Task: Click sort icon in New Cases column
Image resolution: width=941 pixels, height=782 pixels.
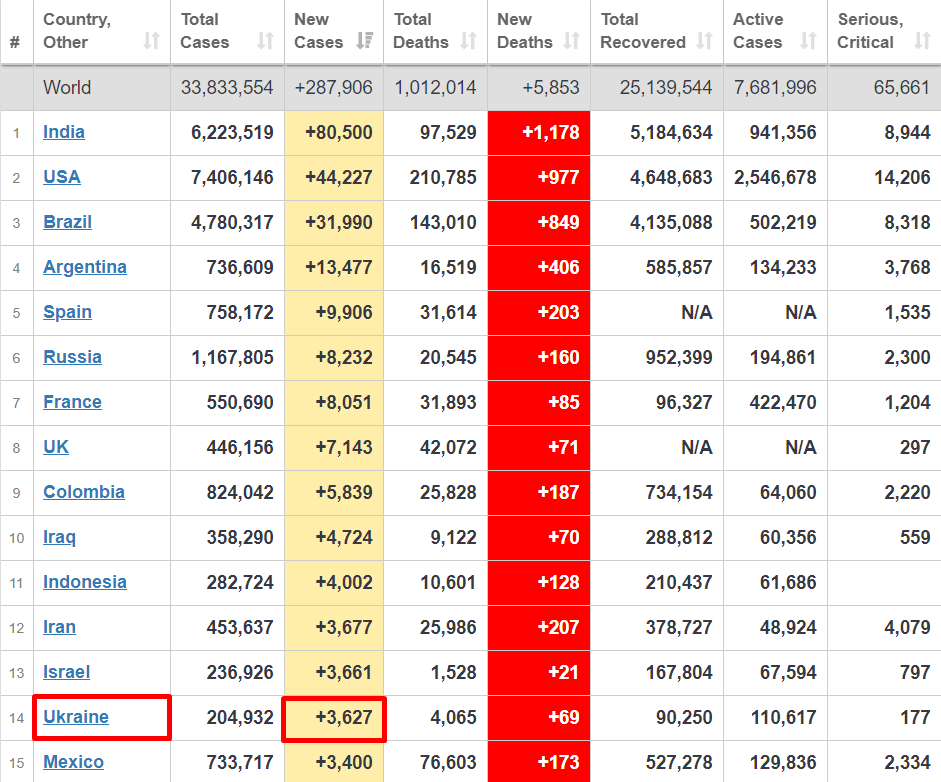Action: click(365, 41)
